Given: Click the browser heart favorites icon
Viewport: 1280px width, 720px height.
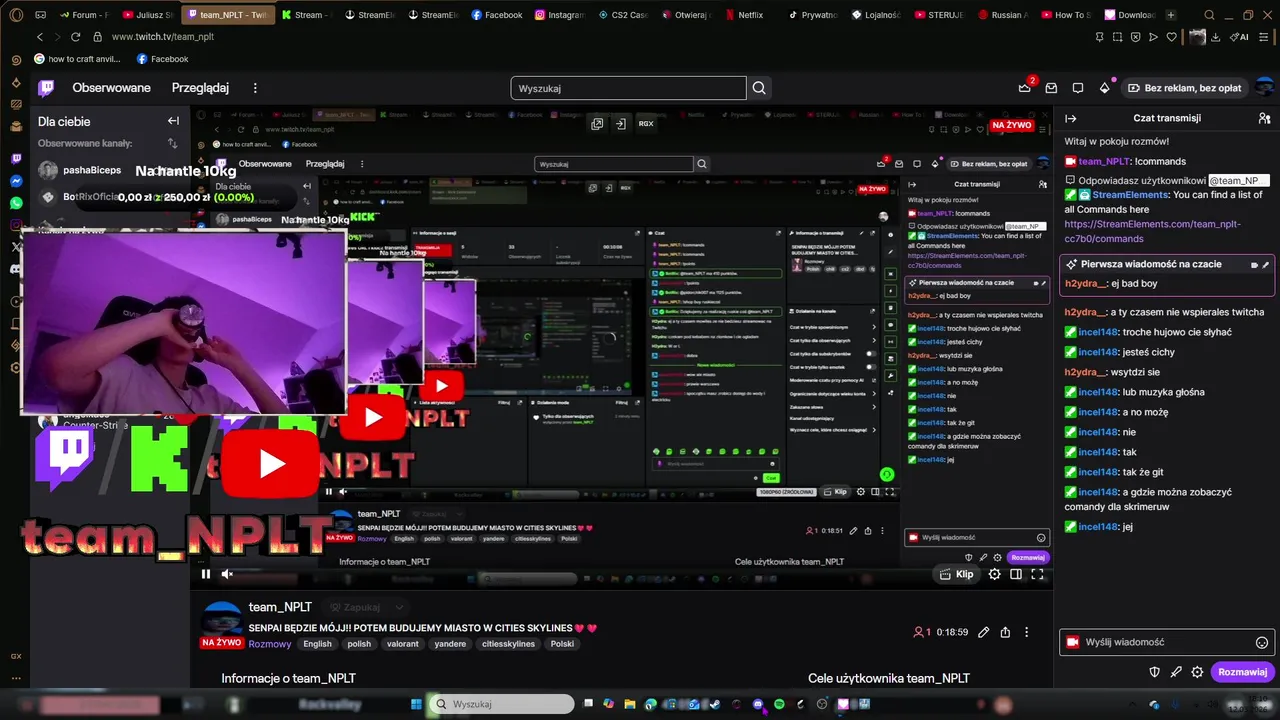Looking at the screenshot, I should [1171, 37].
